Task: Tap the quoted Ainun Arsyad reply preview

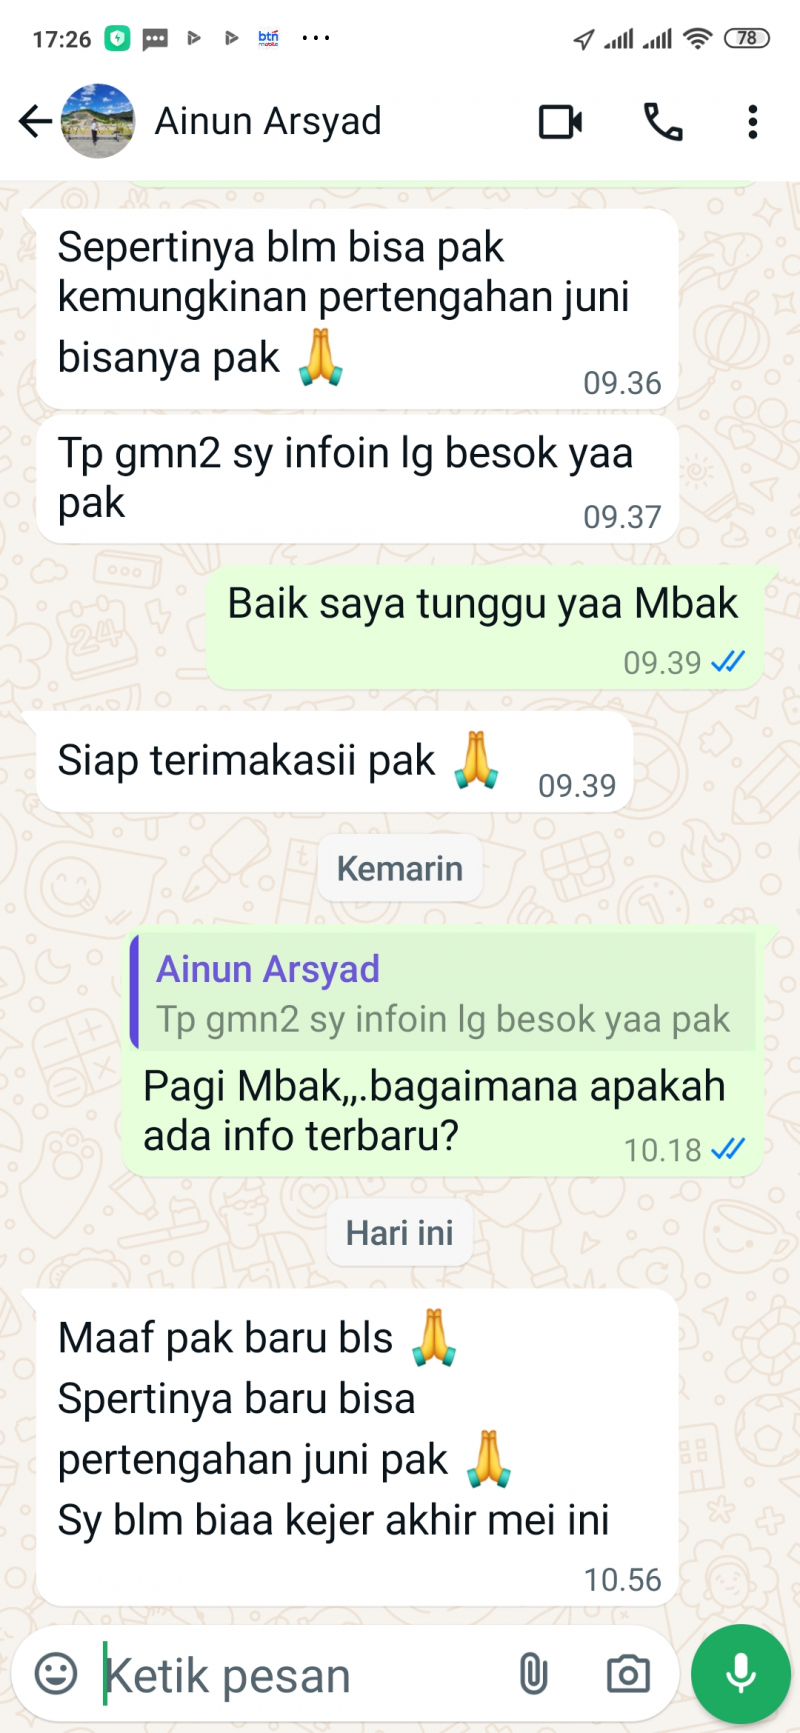Action: coord(443,992)
